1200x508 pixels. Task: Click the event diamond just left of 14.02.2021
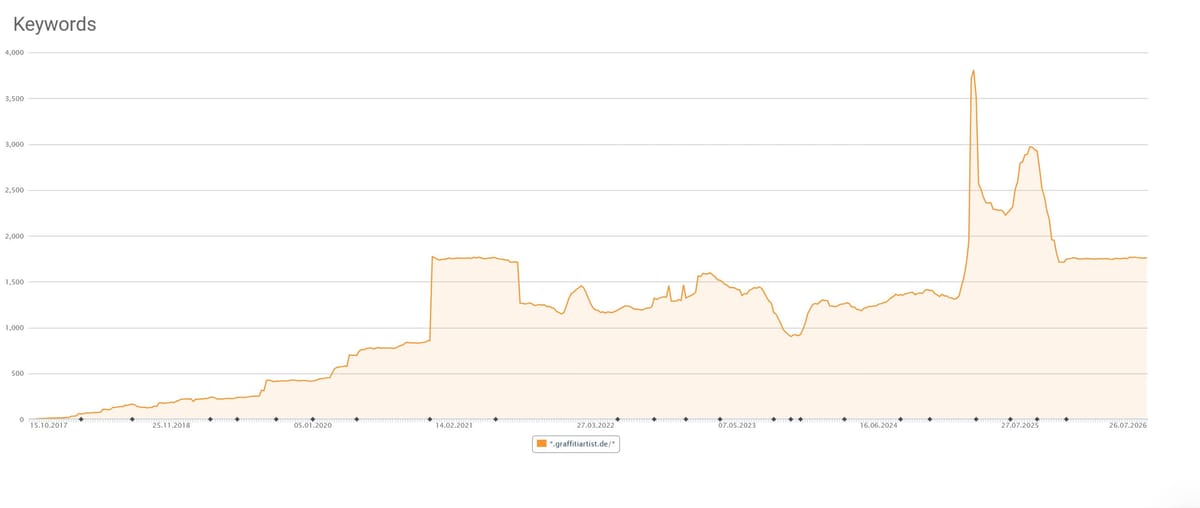point(430,419)
